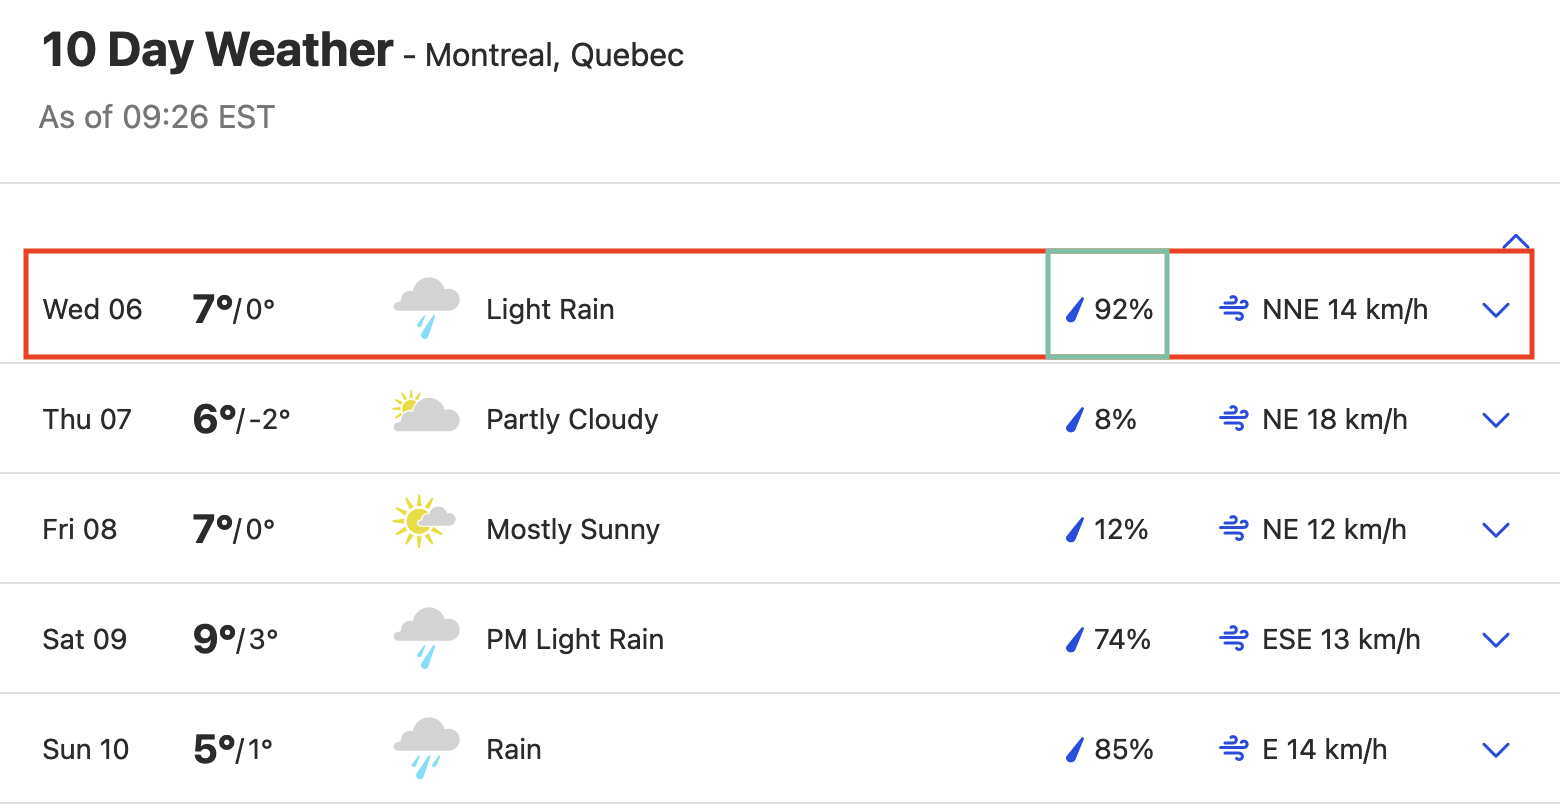Expand Friday 08 forecast details chevron

coord(1496,530)
